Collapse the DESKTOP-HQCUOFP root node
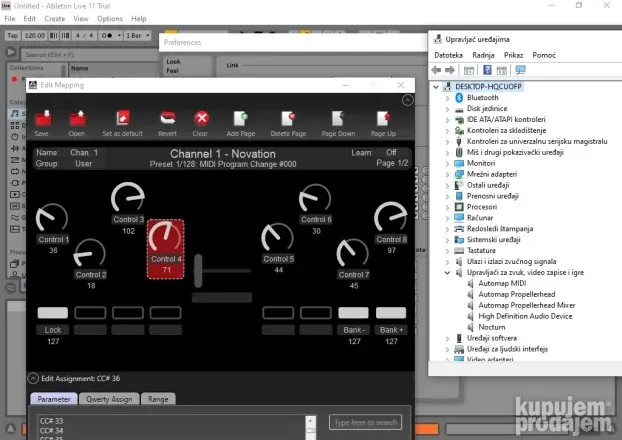The height and width of the screenshot is (440, 622). [x=436, y=86]
